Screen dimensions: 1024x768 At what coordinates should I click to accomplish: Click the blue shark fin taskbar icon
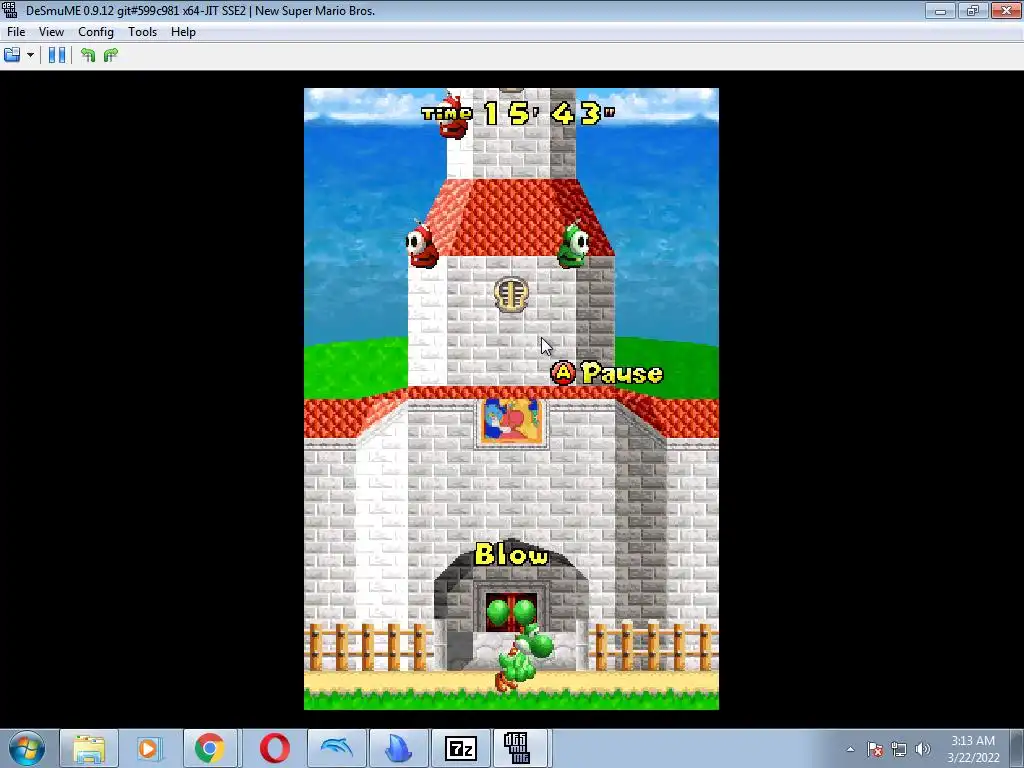tap(398, 748)
